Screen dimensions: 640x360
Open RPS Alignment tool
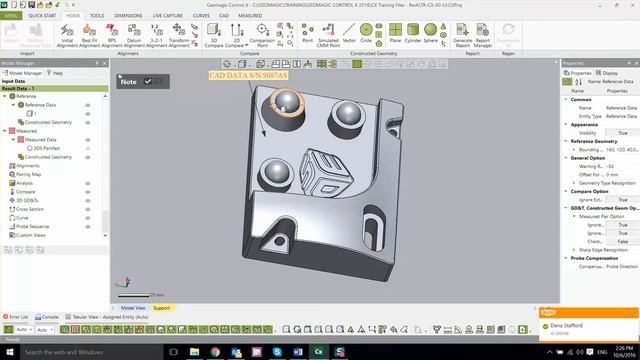click(111, 36)
